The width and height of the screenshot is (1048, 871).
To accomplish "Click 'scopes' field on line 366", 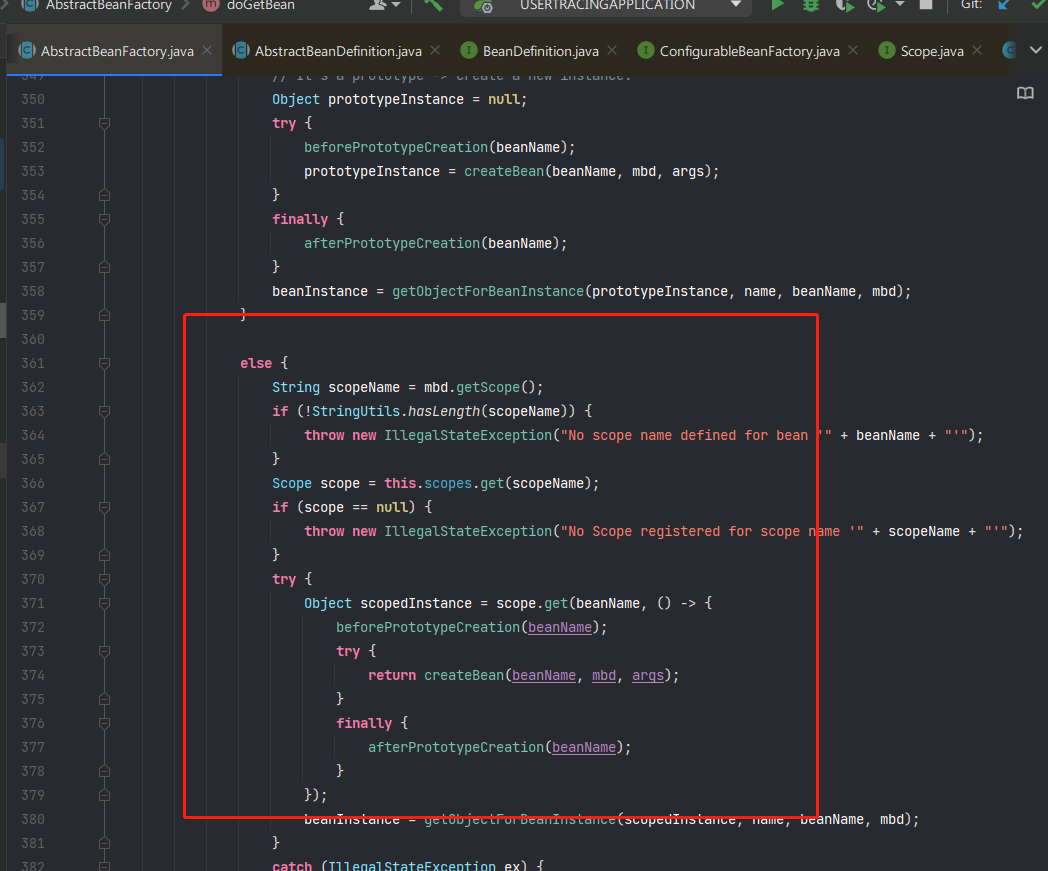I will pos(448,483).
